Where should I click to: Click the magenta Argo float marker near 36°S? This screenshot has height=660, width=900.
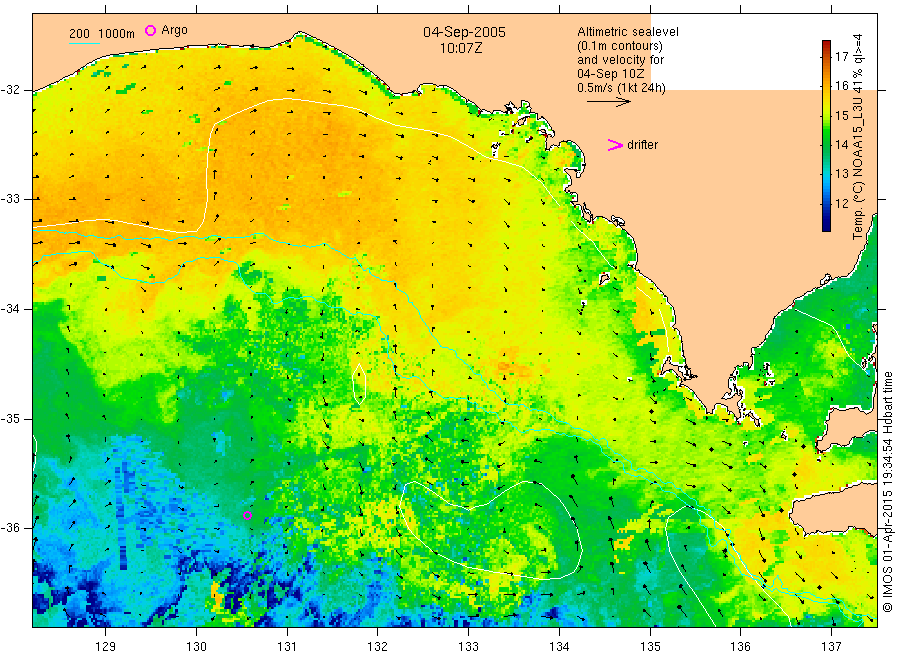(x=247, y=515)
